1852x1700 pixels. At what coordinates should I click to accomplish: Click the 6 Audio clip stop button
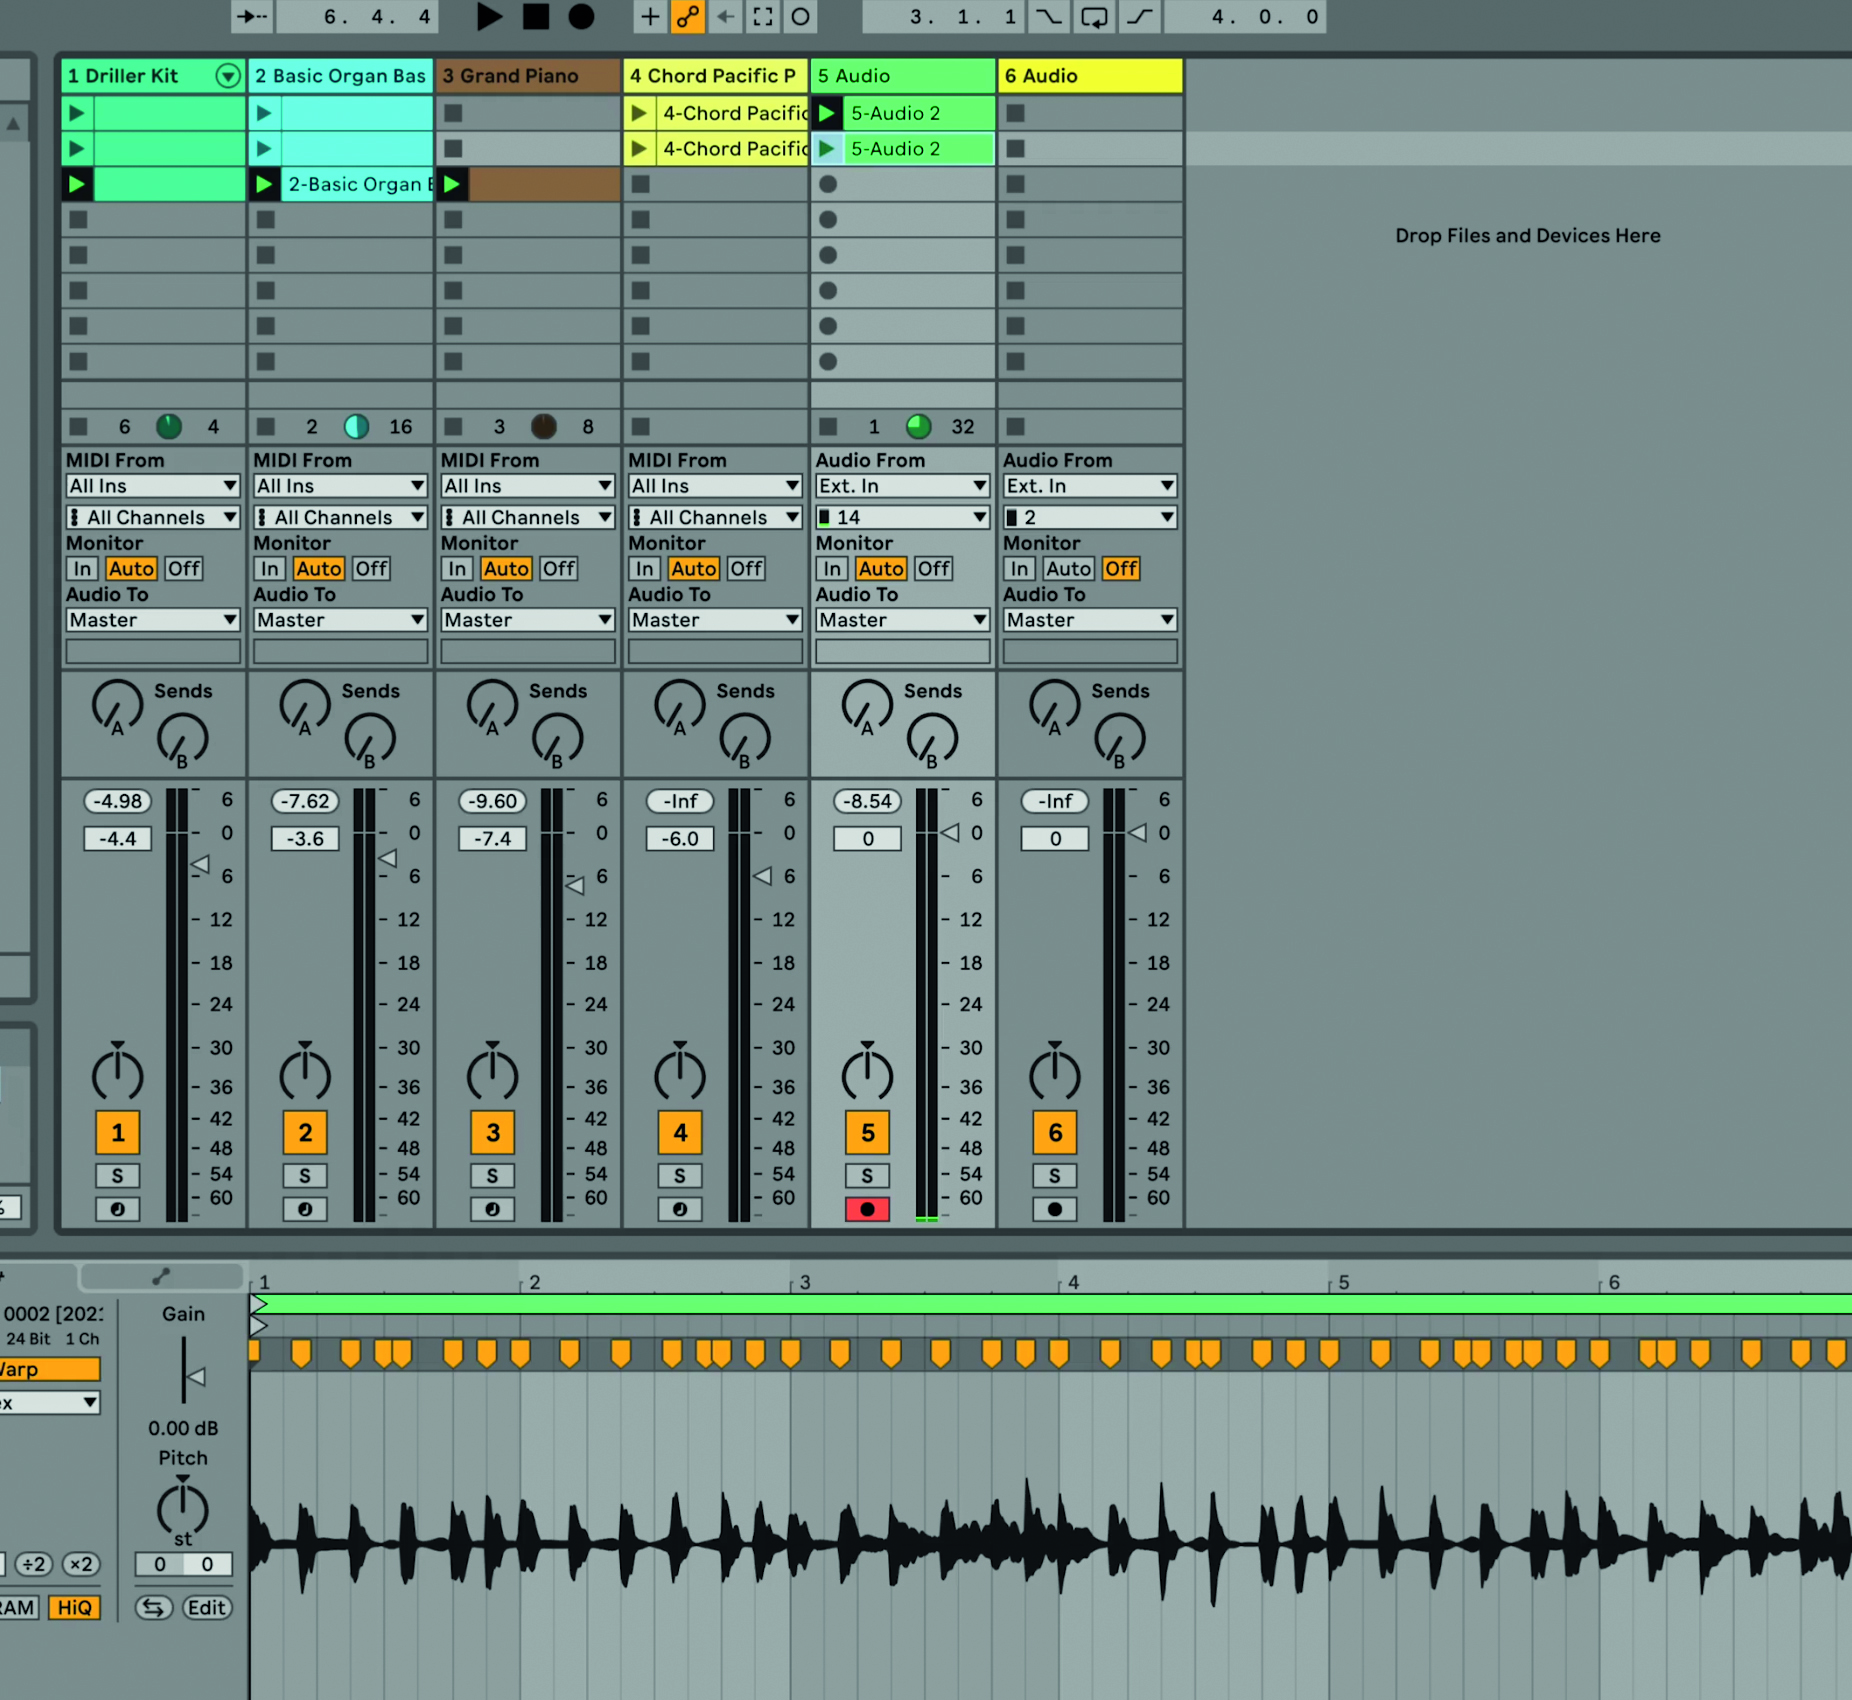(x=1015, y=427)
